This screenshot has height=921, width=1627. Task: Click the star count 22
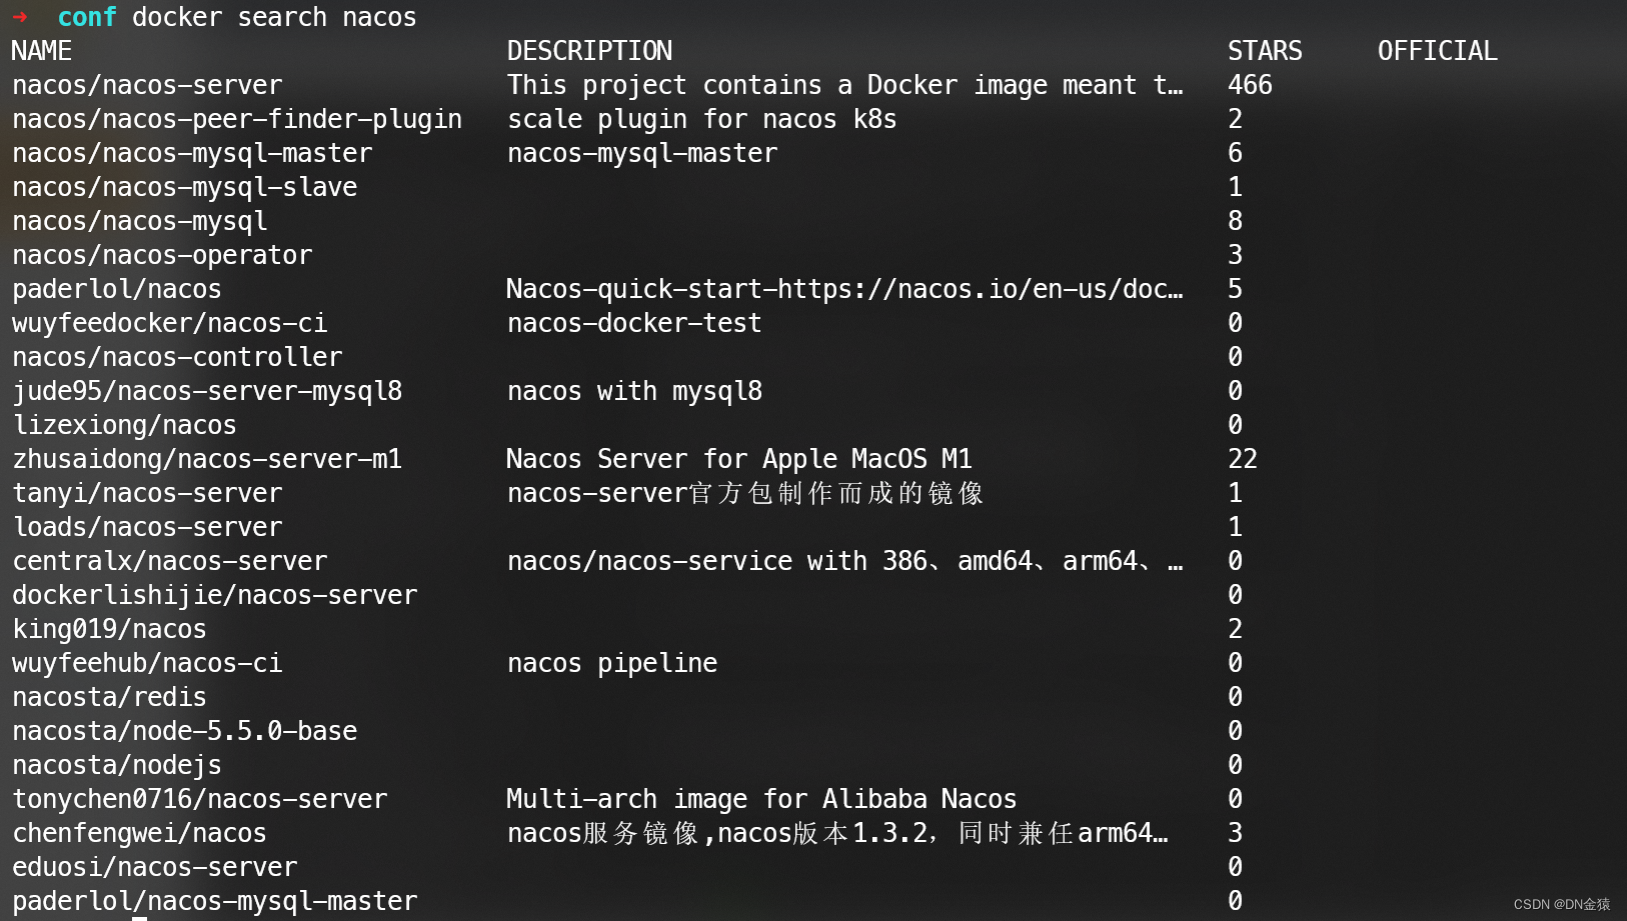click(x=1243, y=459)
